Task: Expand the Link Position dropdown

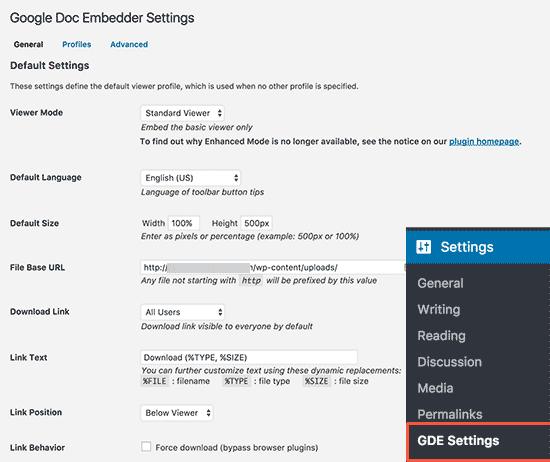Action: [177, 413]
